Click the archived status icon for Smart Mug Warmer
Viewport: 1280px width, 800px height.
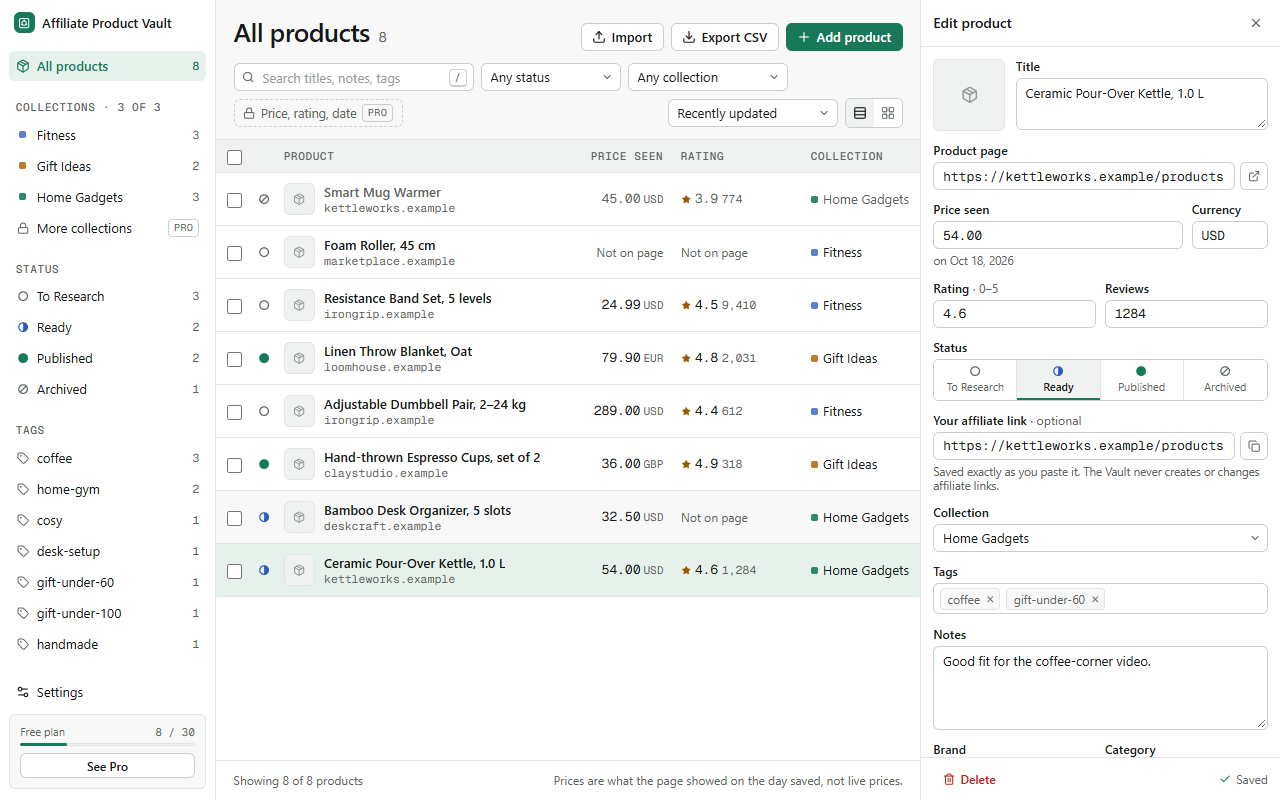[264, 199]
